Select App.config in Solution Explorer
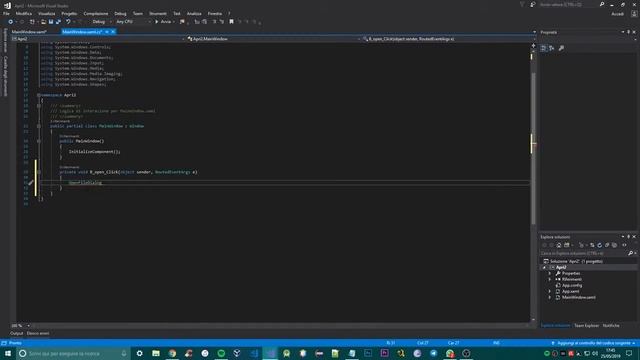Screen dimensions: 640x360 (x=572, y=285)
